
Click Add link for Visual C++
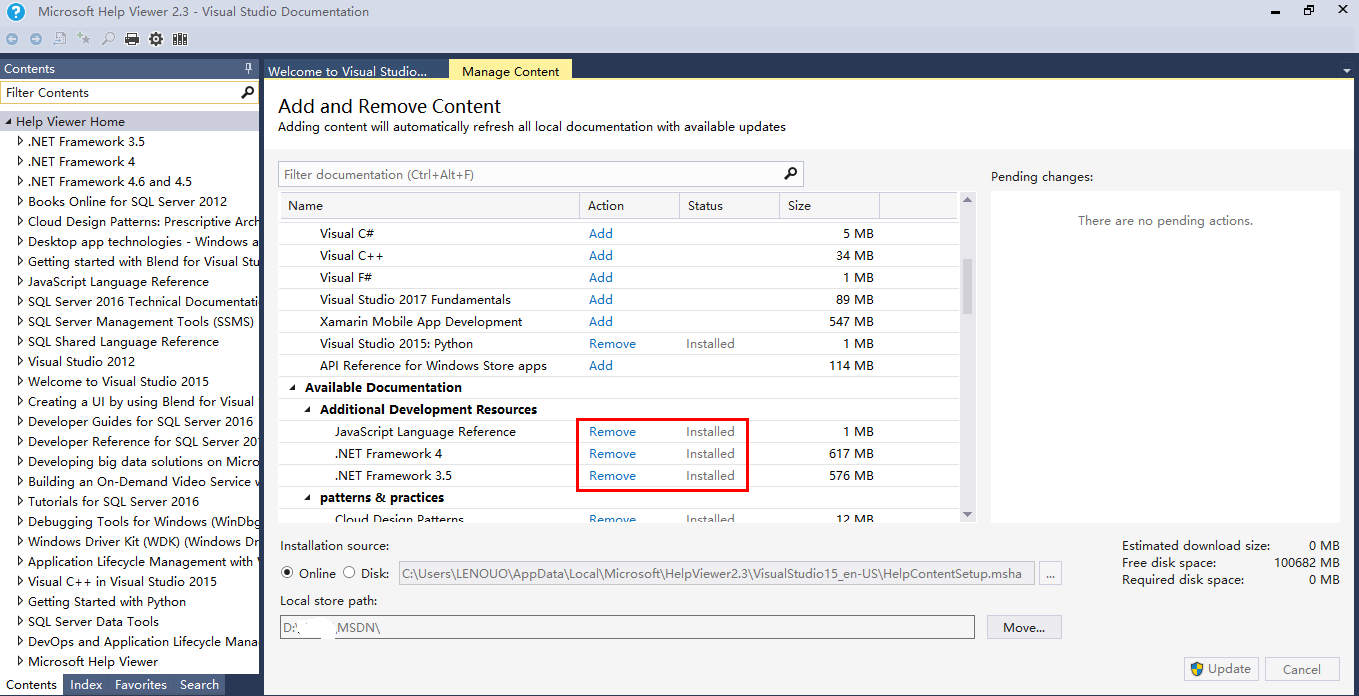click(600, 255)
